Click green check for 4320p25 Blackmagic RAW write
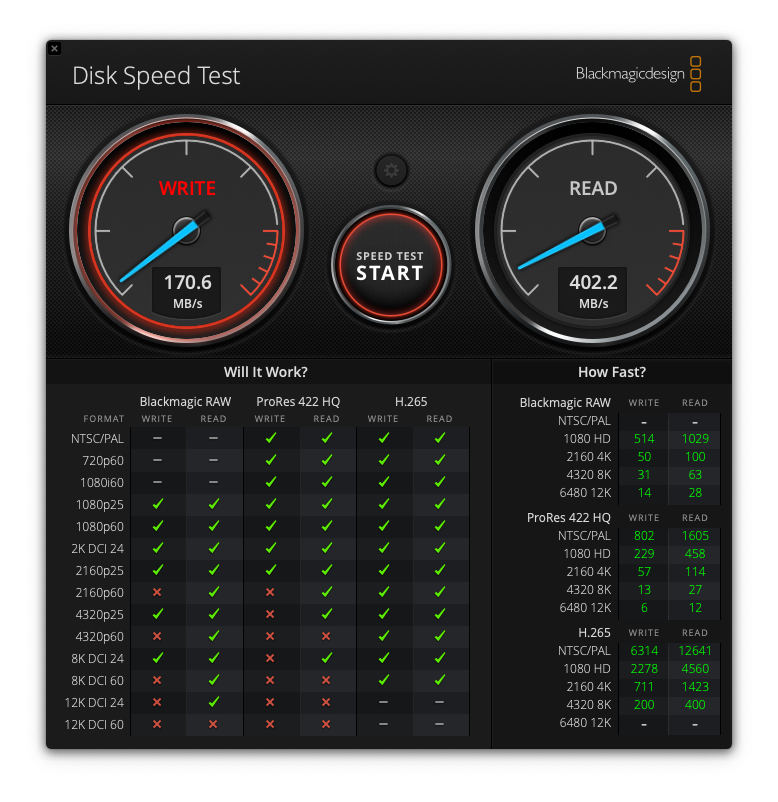Screen dimensions: 778x802 pos(158,613)
